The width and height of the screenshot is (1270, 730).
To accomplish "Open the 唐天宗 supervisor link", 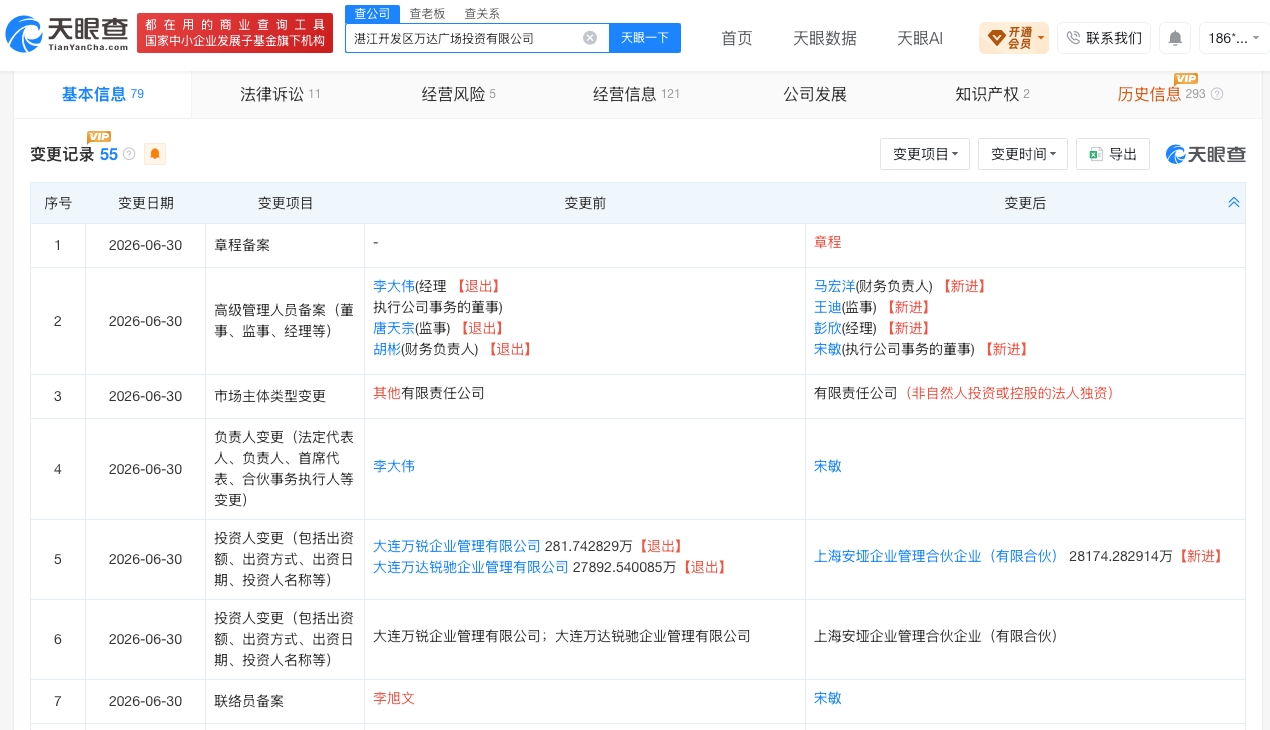I will pos(394,328).
